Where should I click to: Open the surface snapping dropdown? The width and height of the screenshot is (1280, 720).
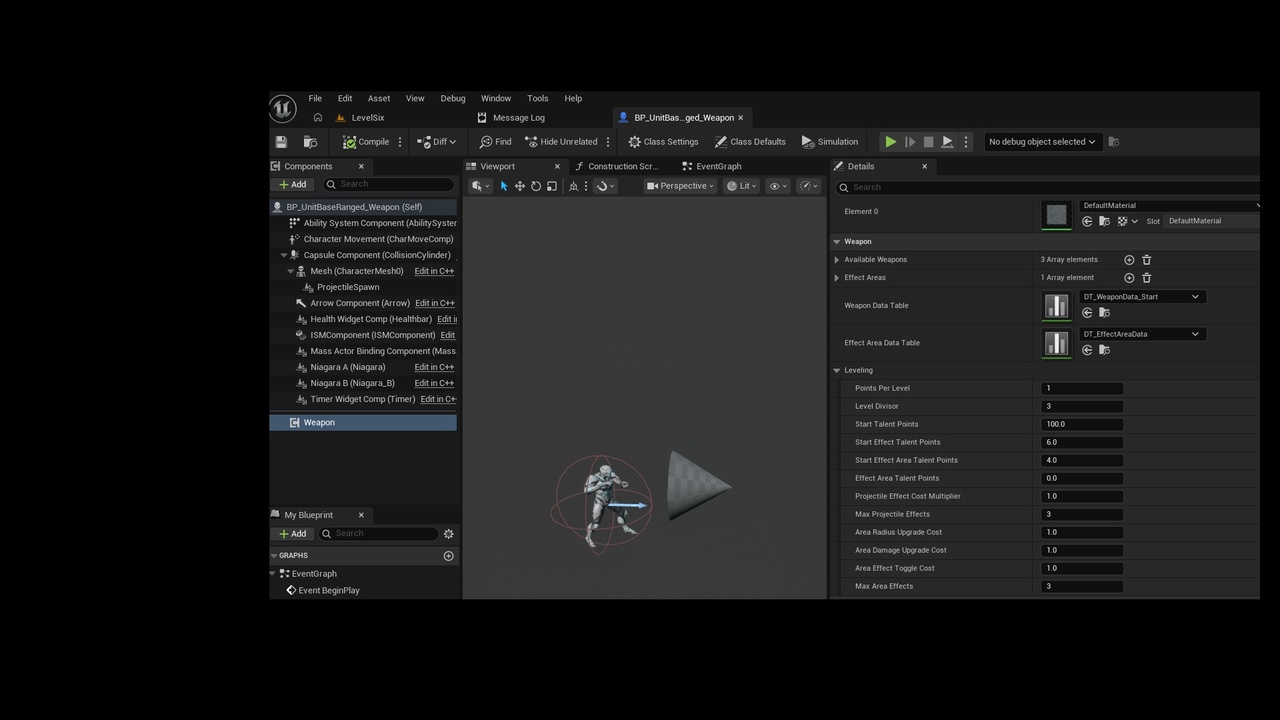[605, 186]
